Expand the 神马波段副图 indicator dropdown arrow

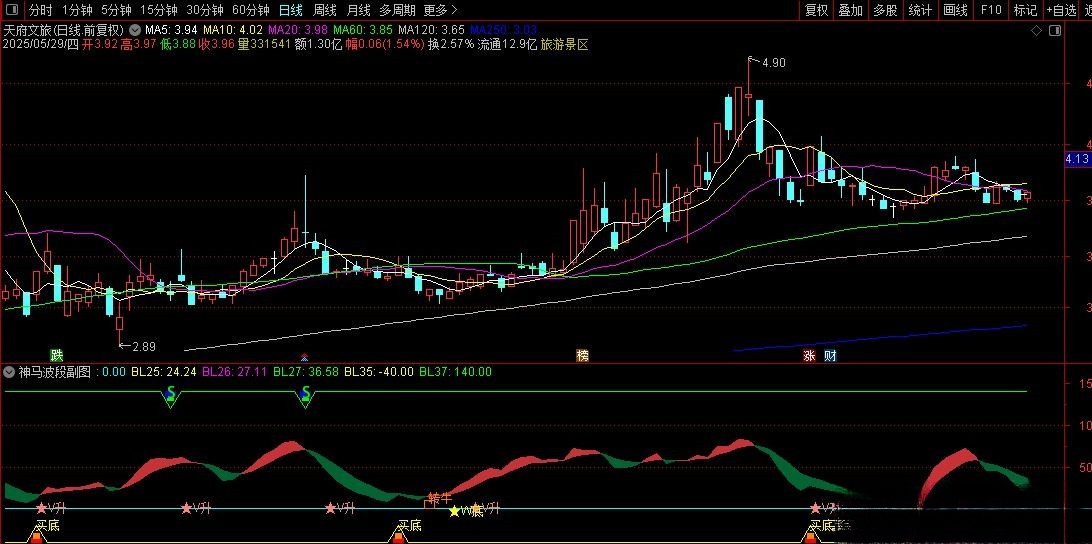(10, 372)
